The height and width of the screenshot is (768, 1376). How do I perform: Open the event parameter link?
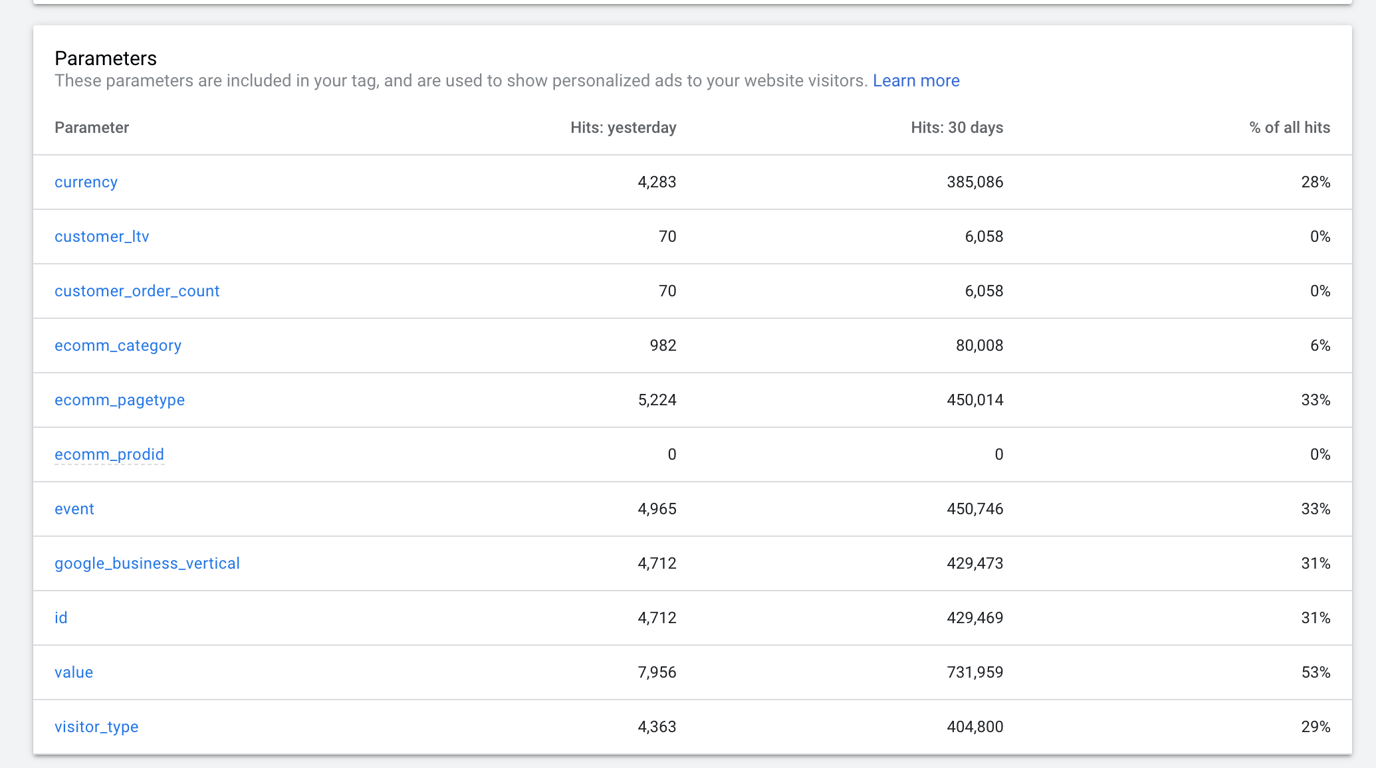pyautogui.click(x=74, y=509)
